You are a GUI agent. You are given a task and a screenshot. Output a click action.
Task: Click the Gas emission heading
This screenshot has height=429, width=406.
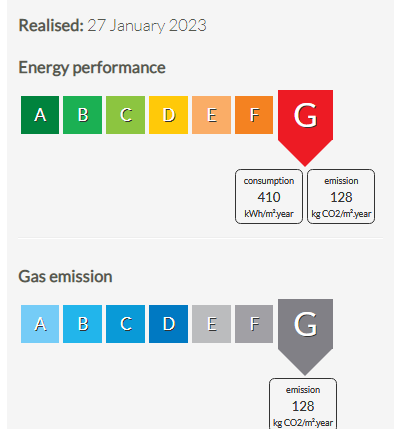(x=65, y=277)
